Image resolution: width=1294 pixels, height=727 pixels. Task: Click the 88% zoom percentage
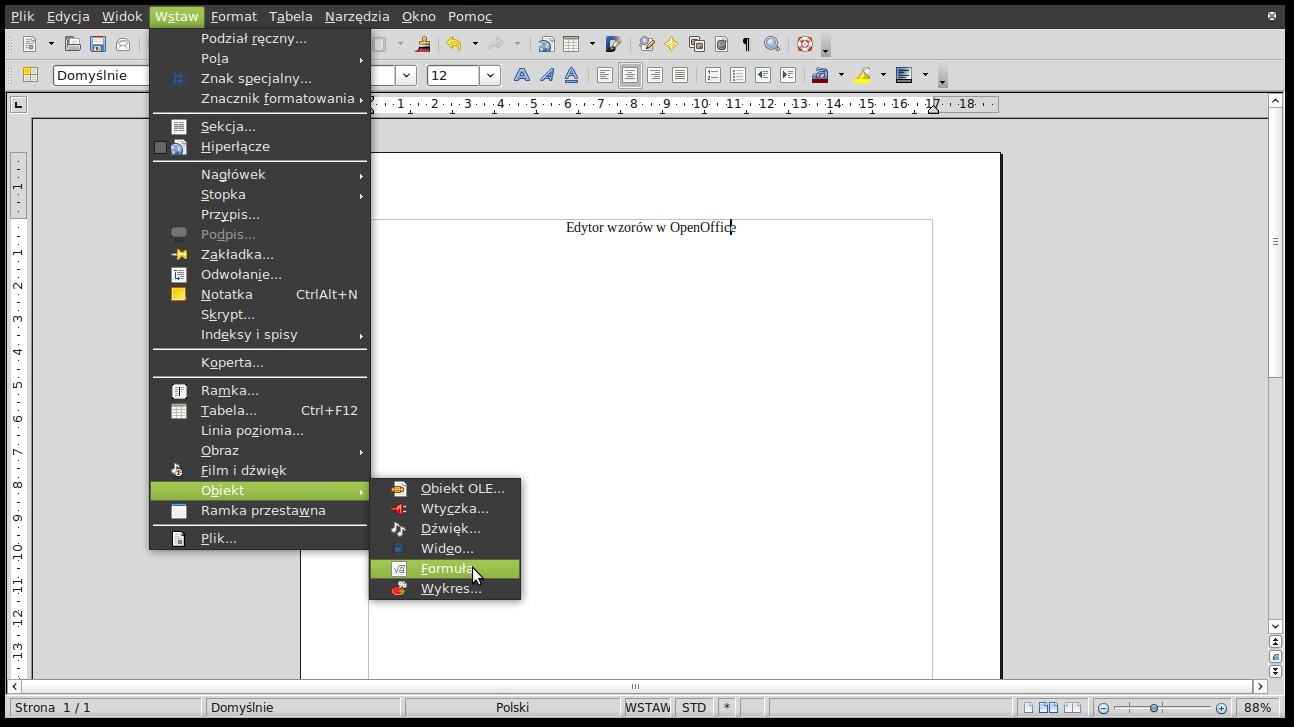coord(1257,708)
